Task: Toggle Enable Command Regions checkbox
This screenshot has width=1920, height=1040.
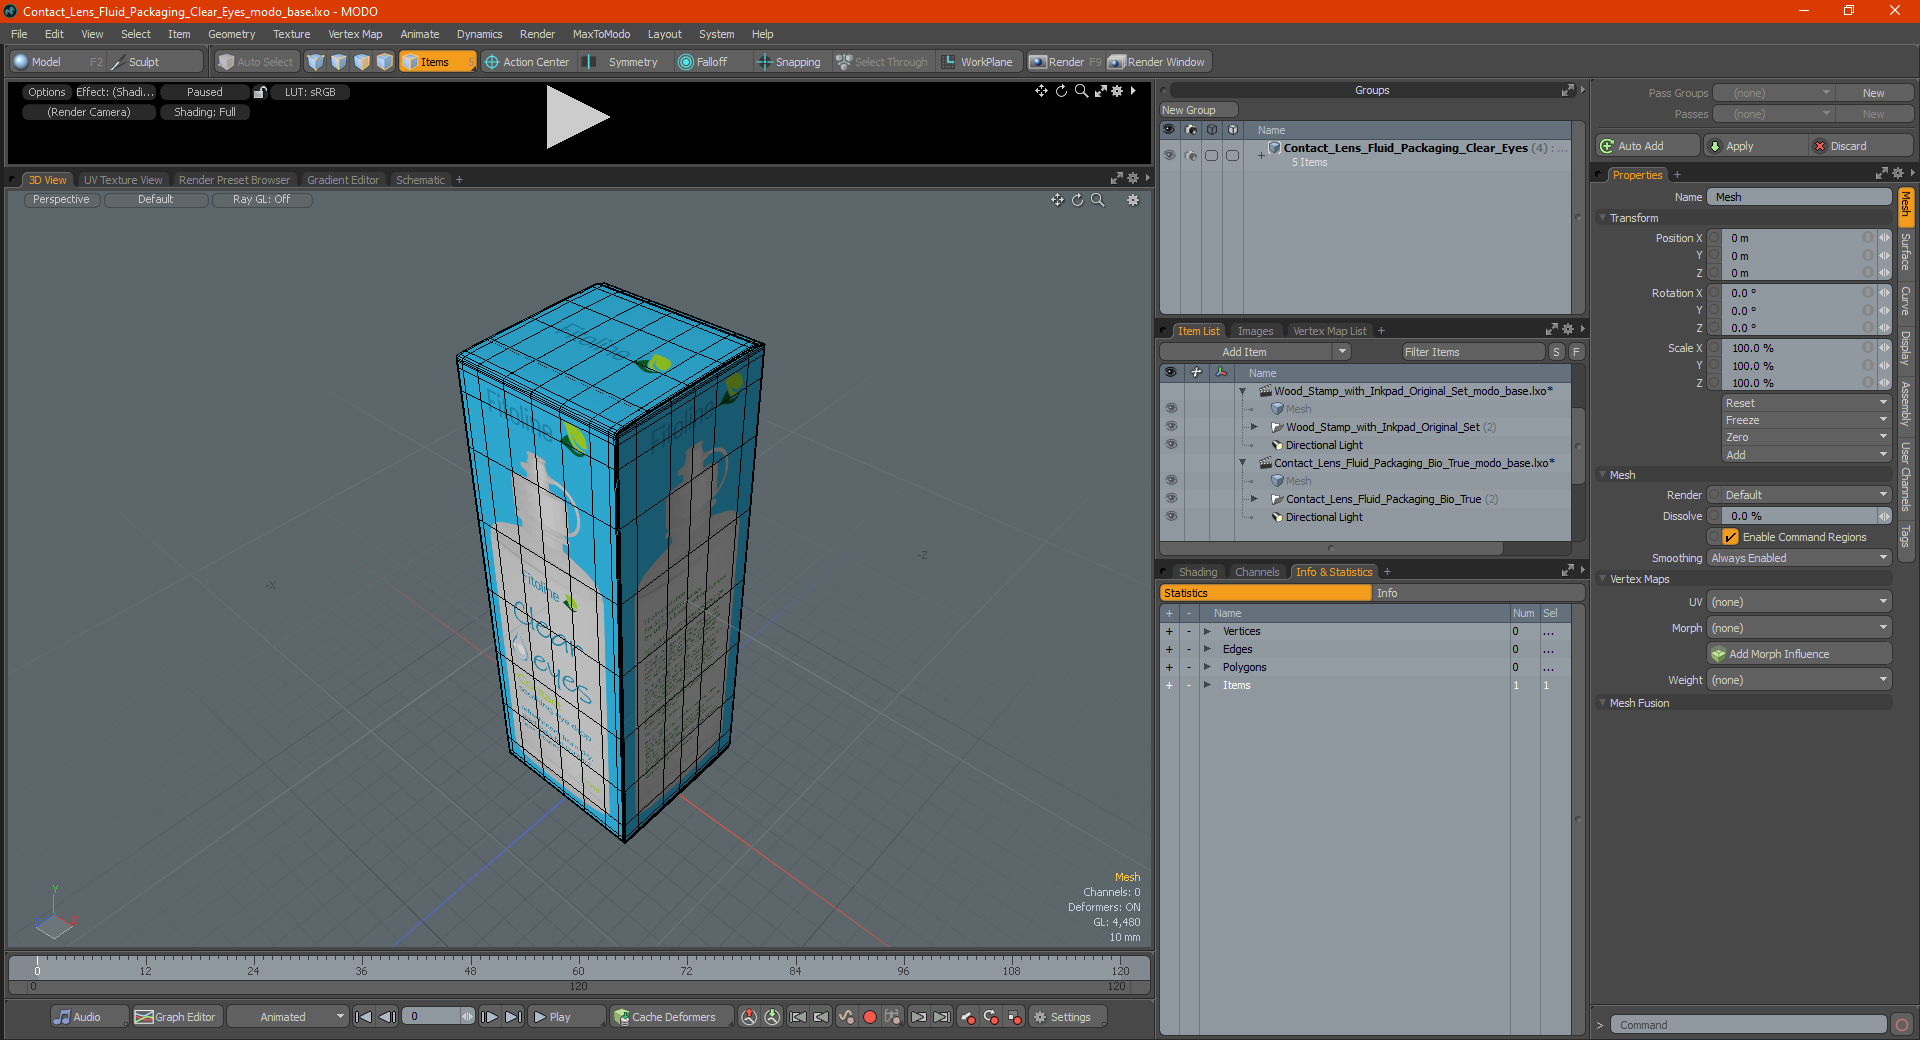Action: [x=1731, y=537]
